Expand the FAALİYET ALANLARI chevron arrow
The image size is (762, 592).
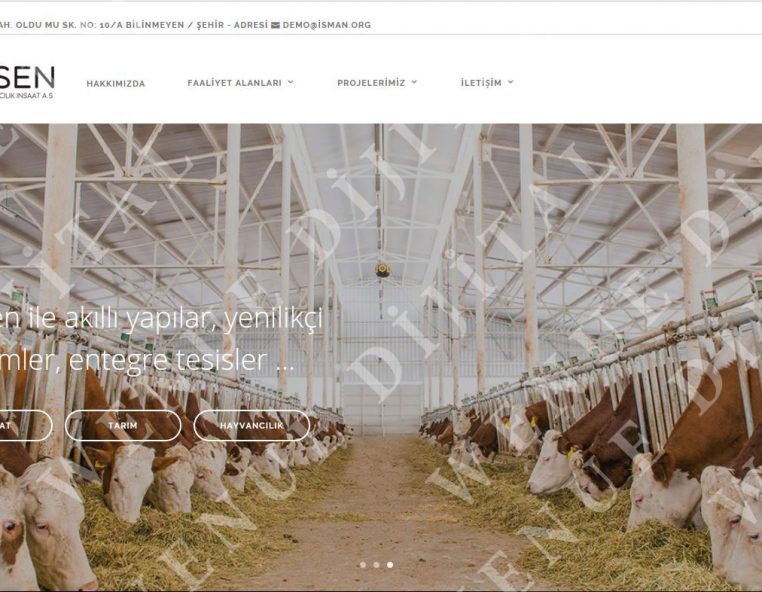[x=290, y=82]
